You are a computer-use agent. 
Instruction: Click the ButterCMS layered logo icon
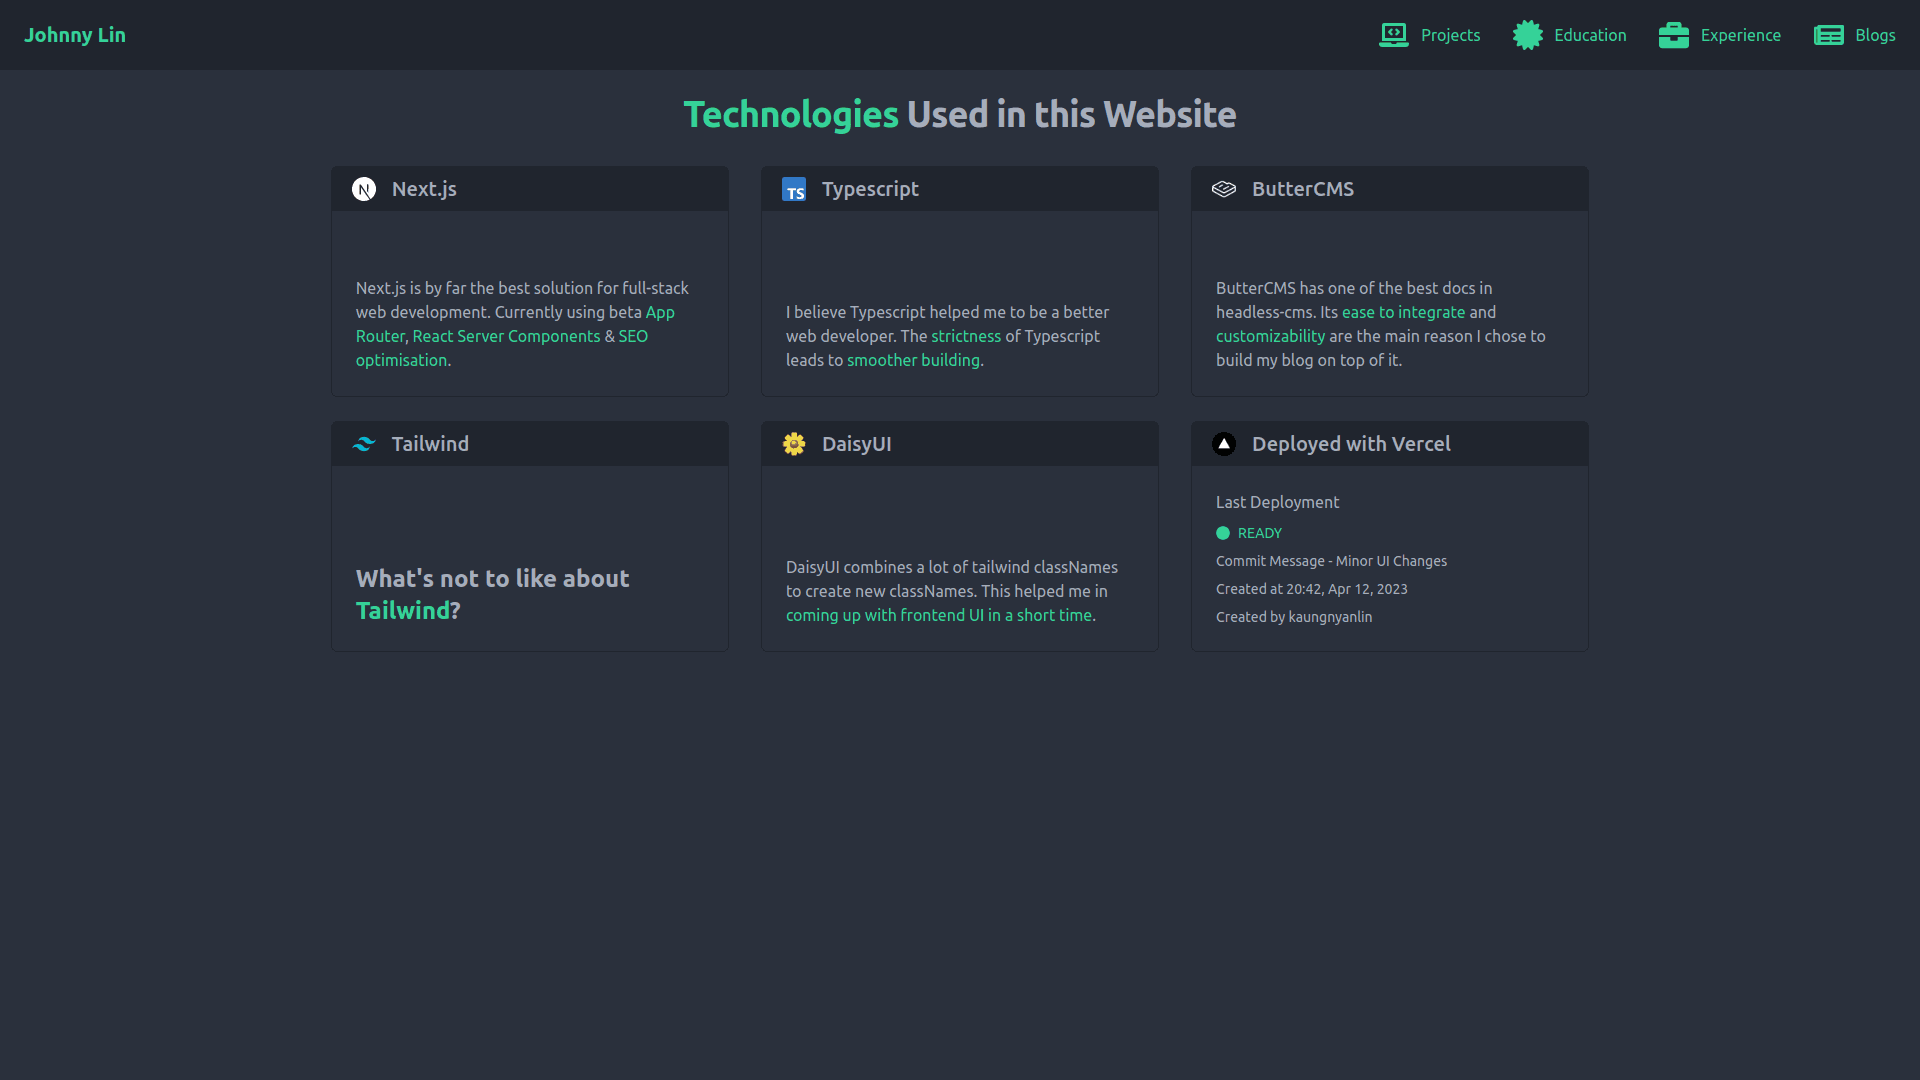point(1224,189)
